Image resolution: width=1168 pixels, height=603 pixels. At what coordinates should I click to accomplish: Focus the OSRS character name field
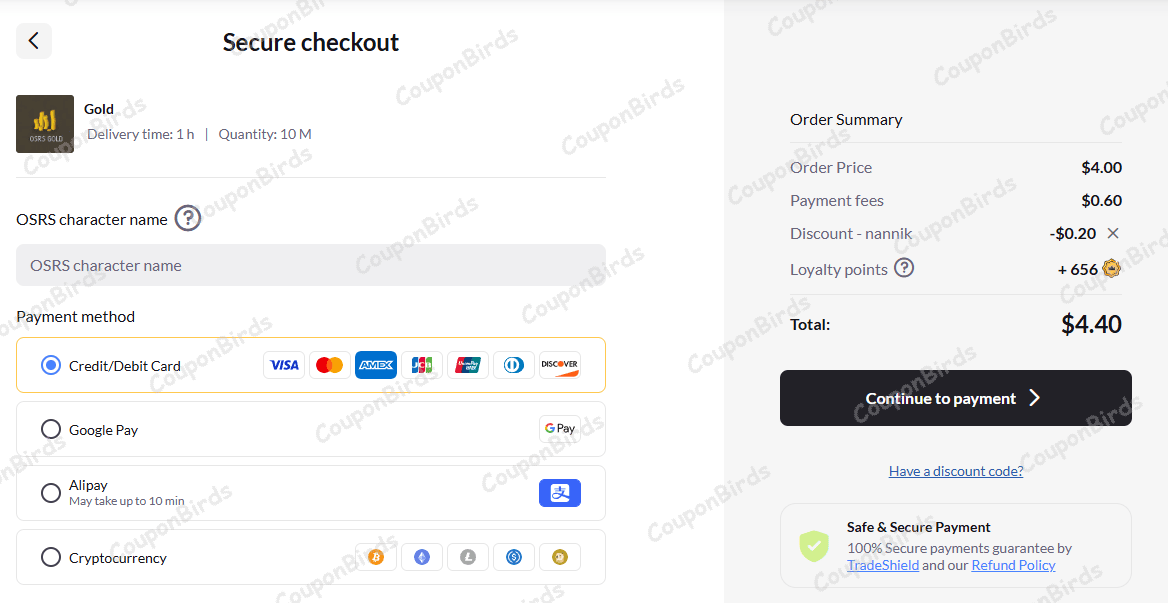coord(310,265)
